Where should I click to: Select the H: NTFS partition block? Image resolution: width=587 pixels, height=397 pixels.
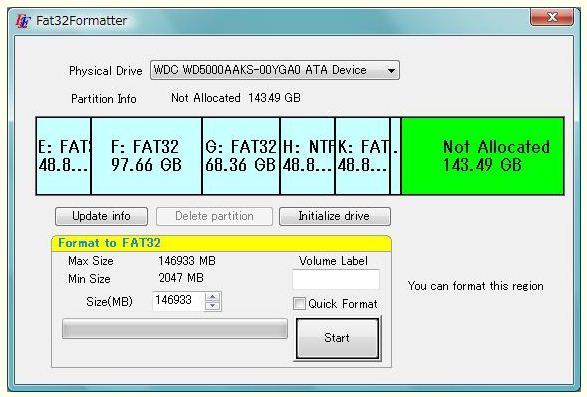pos(307,156)
